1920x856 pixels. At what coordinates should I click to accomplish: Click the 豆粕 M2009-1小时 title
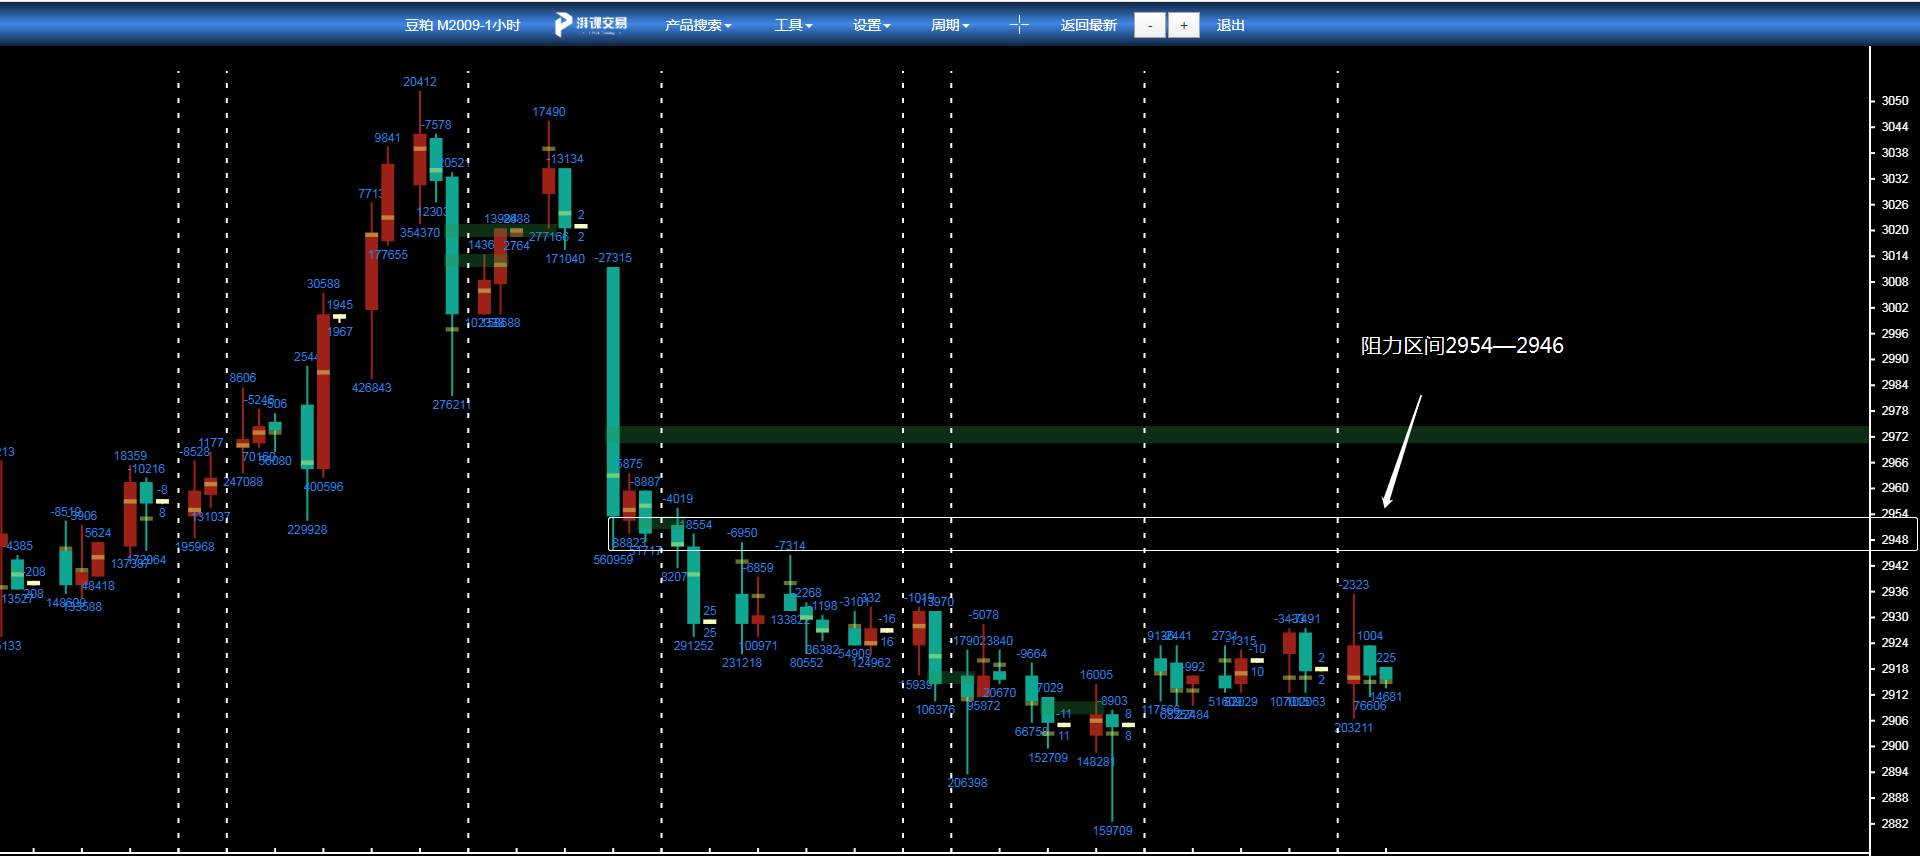click(x=462, y=25)
